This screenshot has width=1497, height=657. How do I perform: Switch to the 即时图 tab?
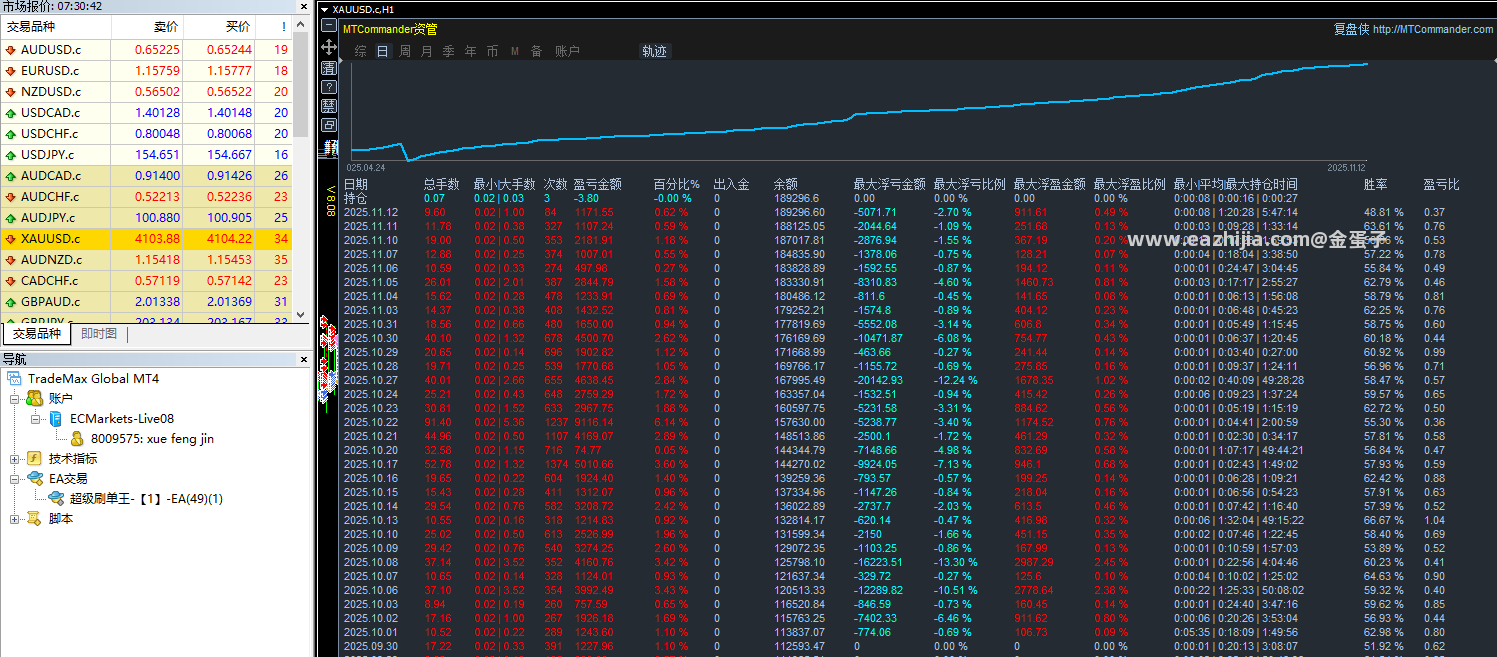[x=98, y=334]
